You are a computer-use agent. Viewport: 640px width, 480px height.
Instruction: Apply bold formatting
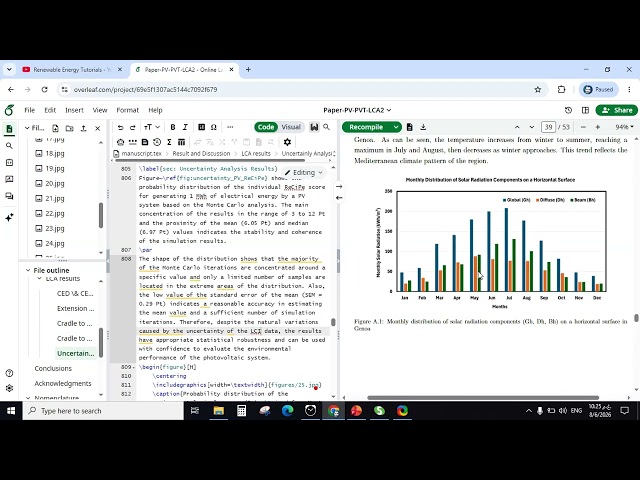pos(173,127)
